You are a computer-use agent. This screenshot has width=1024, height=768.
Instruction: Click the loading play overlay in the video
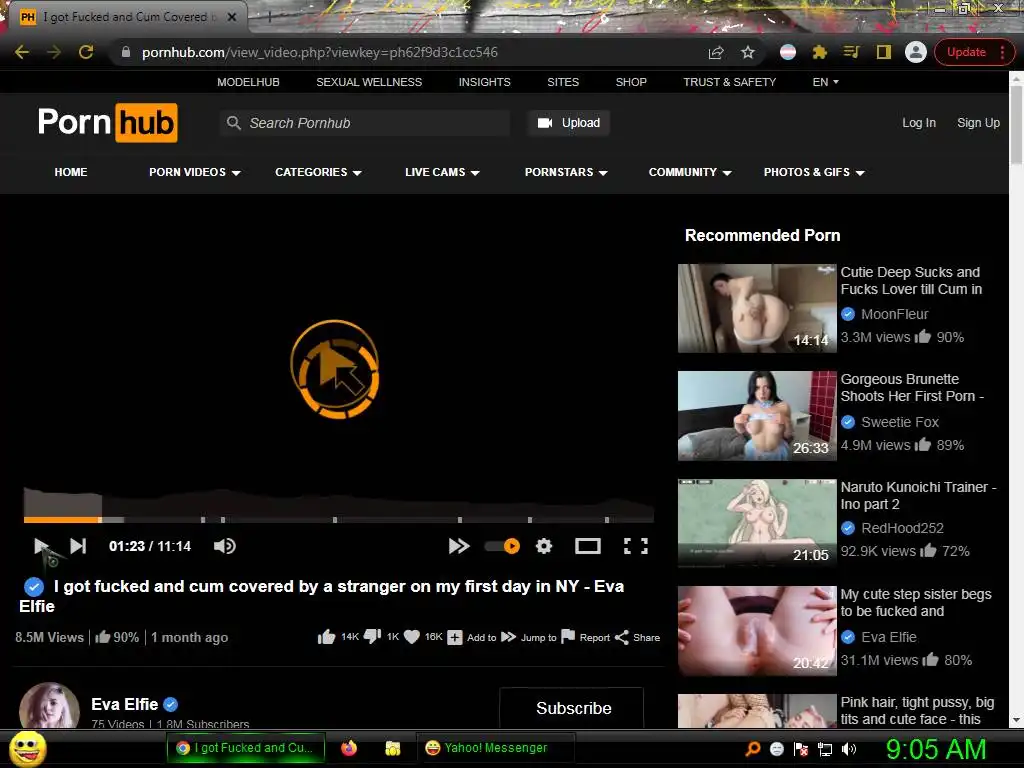[334, 369]
